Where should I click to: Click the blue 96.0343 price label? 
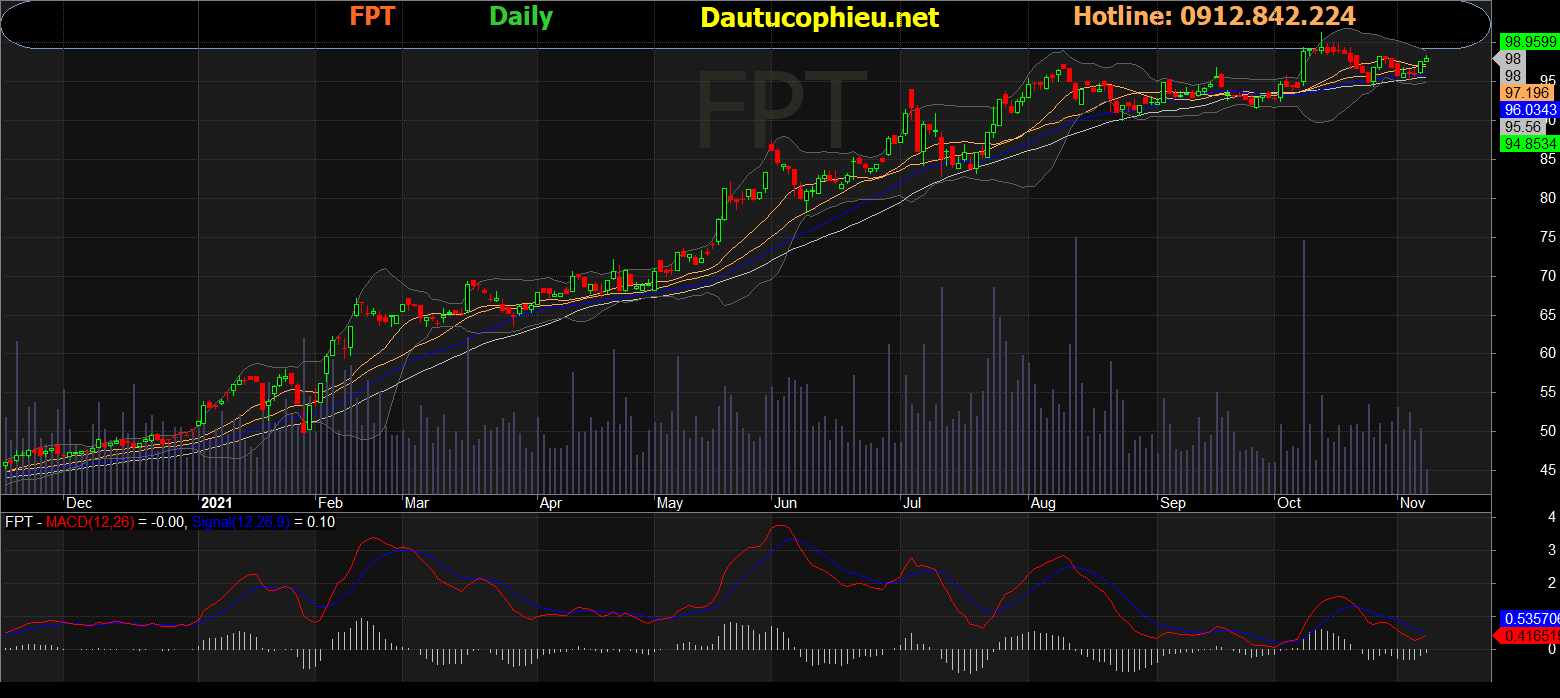[x=1529, y=109]
